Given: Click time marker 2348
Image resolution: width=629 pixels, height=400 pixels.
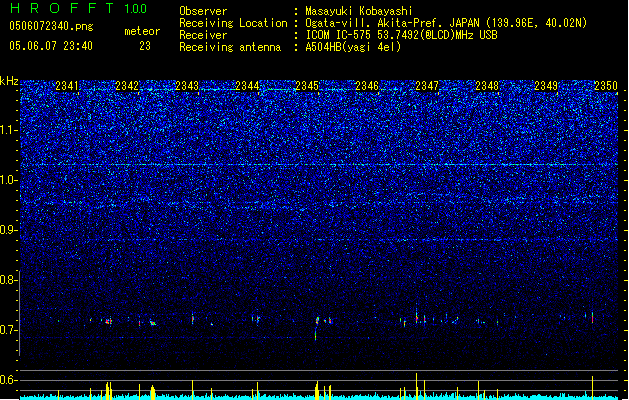Looking at the screenshot, I should [x=487, y=86].
